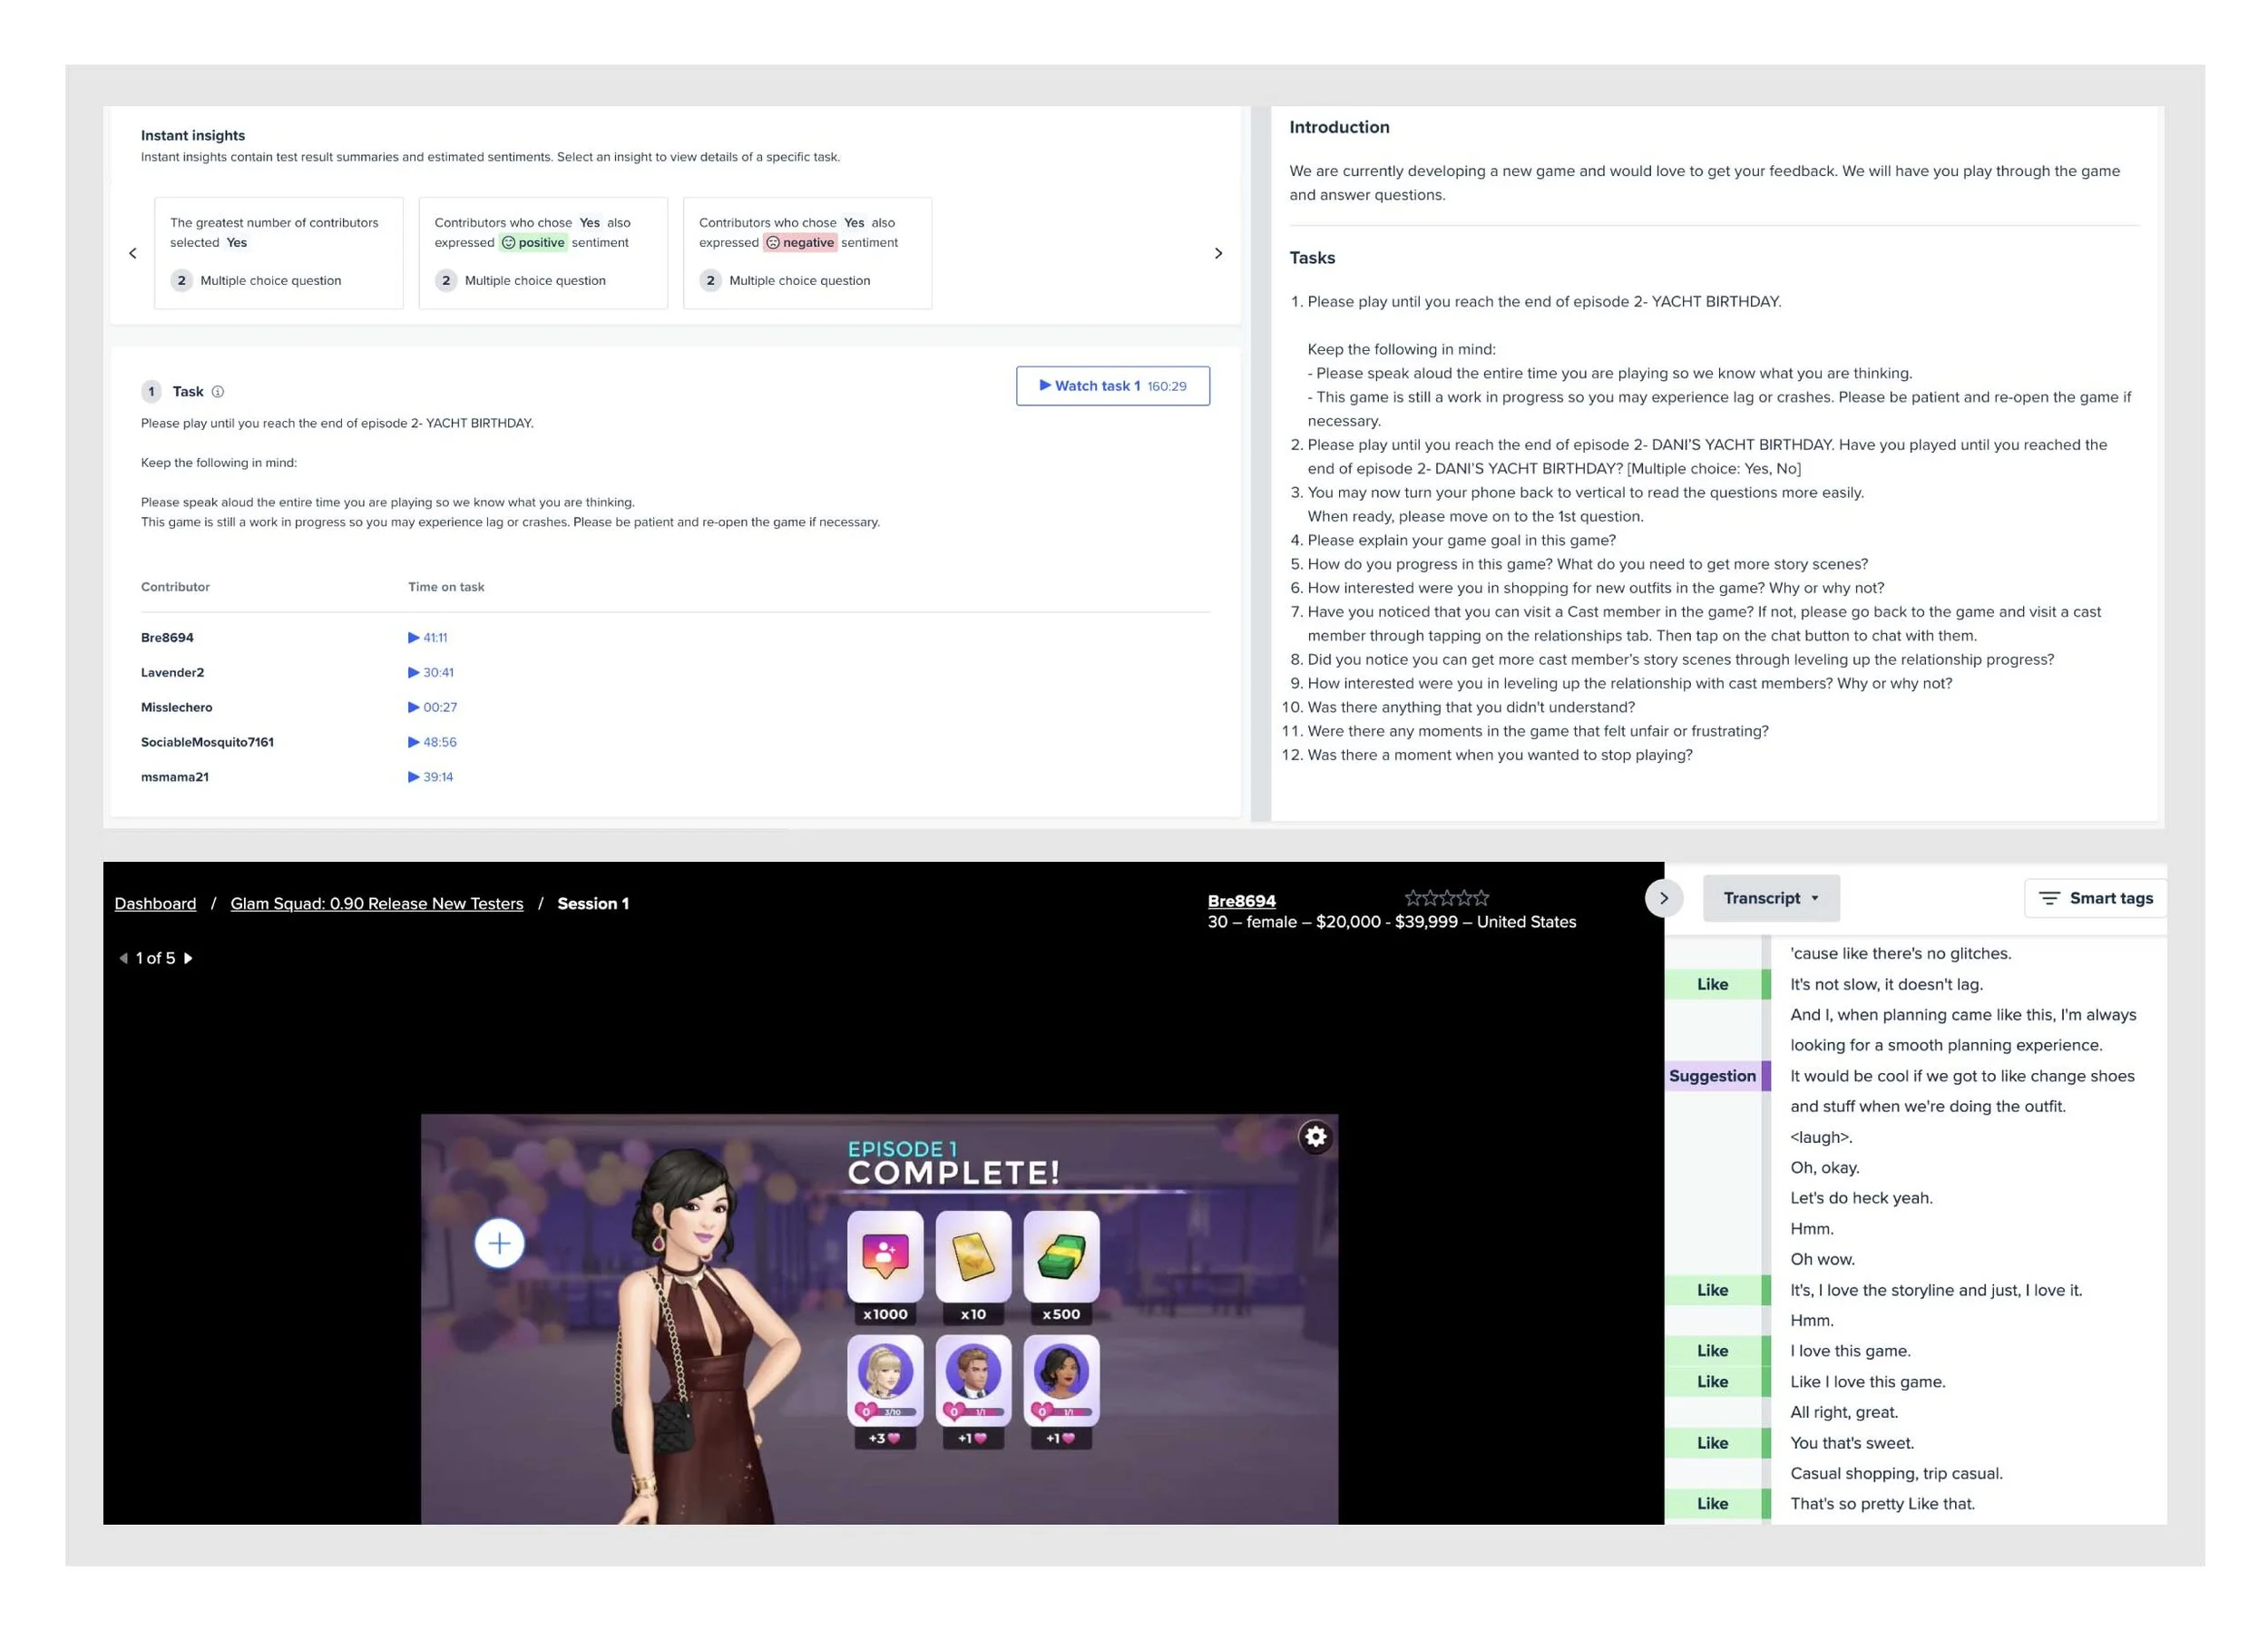
Task: Open the Transcript dropdown
Action: coord(1770,898)
